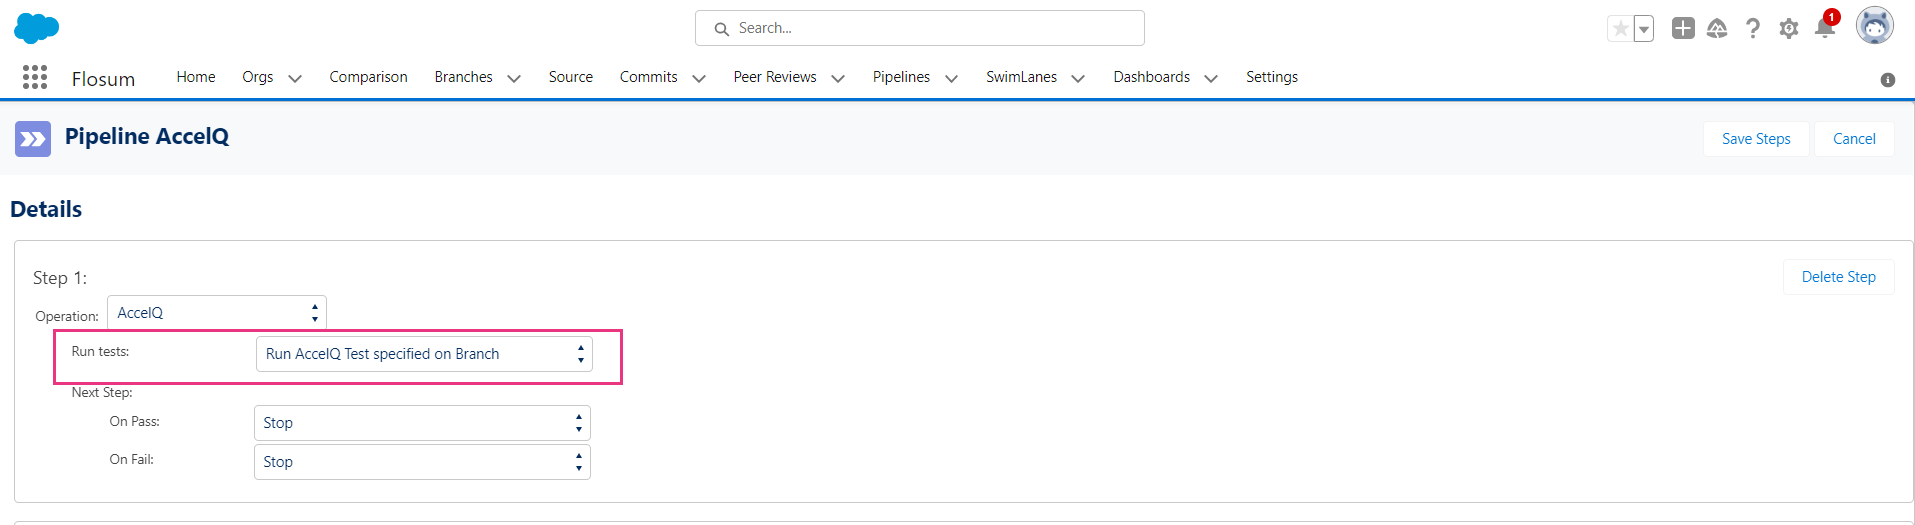Open the user profile avatar
This screenshot has height=525, width=1915.
[x=1875, y=26]
